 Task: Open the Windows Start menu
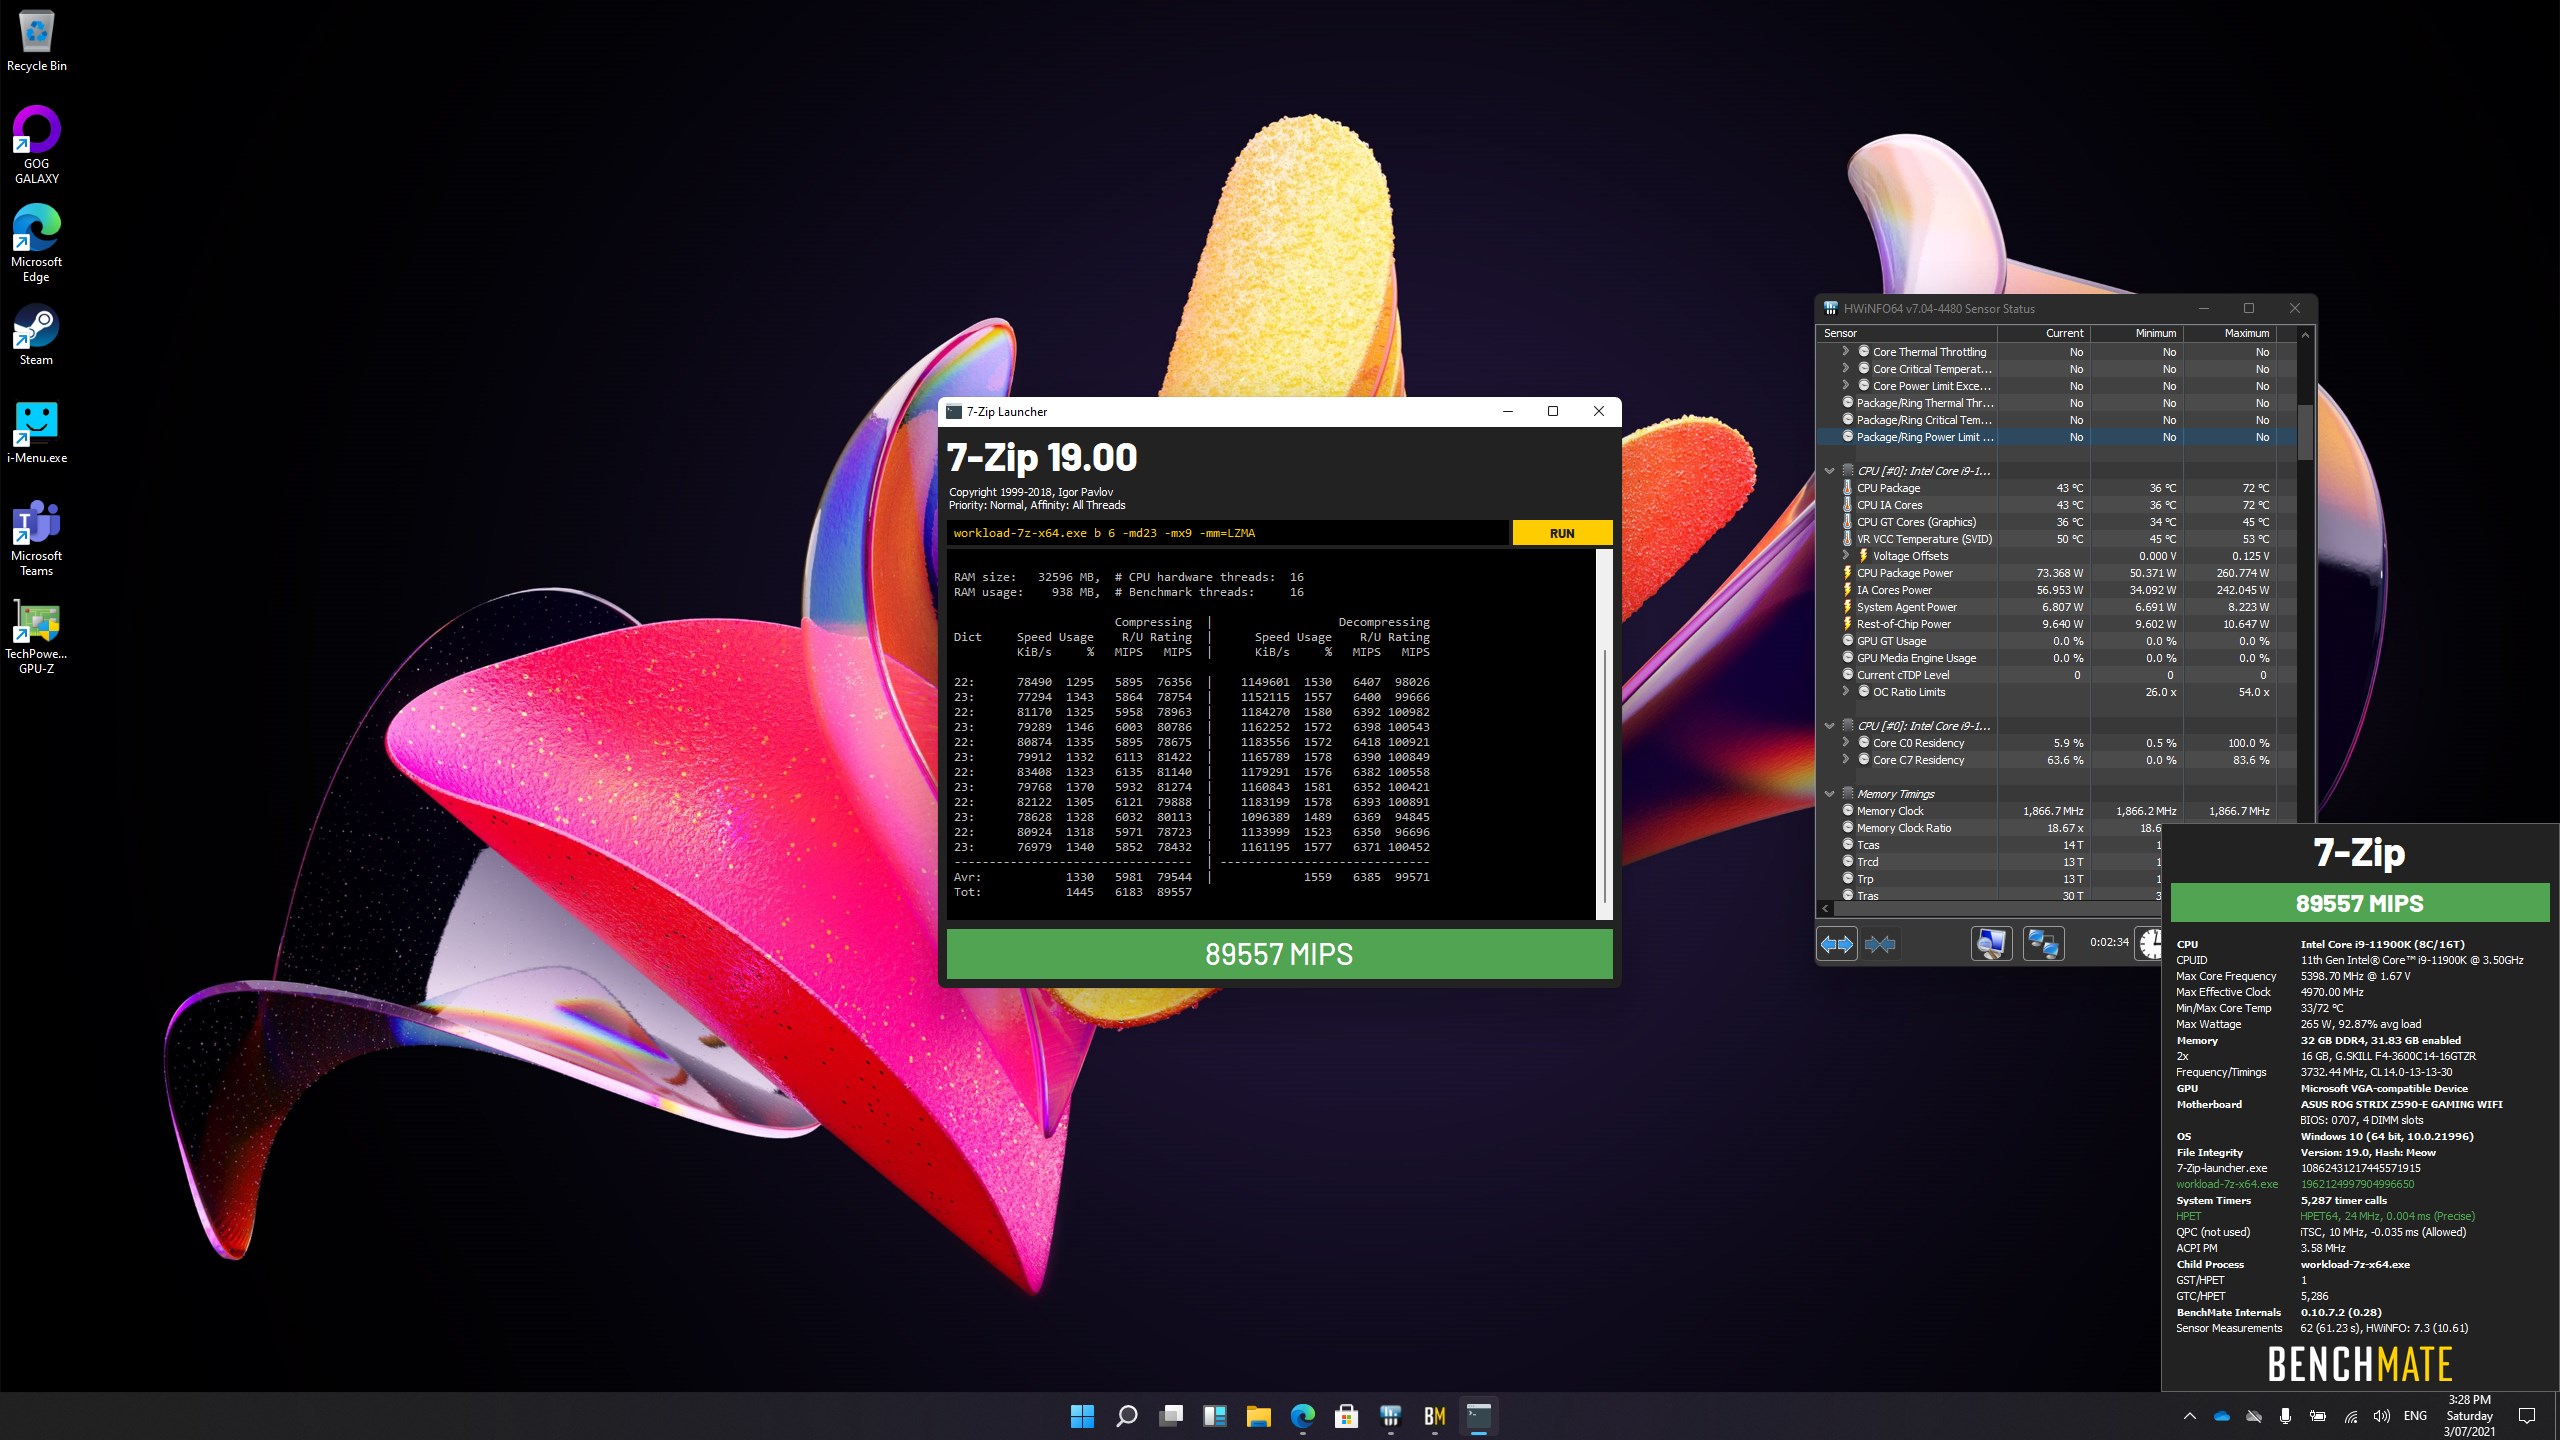[1082, 1416]
